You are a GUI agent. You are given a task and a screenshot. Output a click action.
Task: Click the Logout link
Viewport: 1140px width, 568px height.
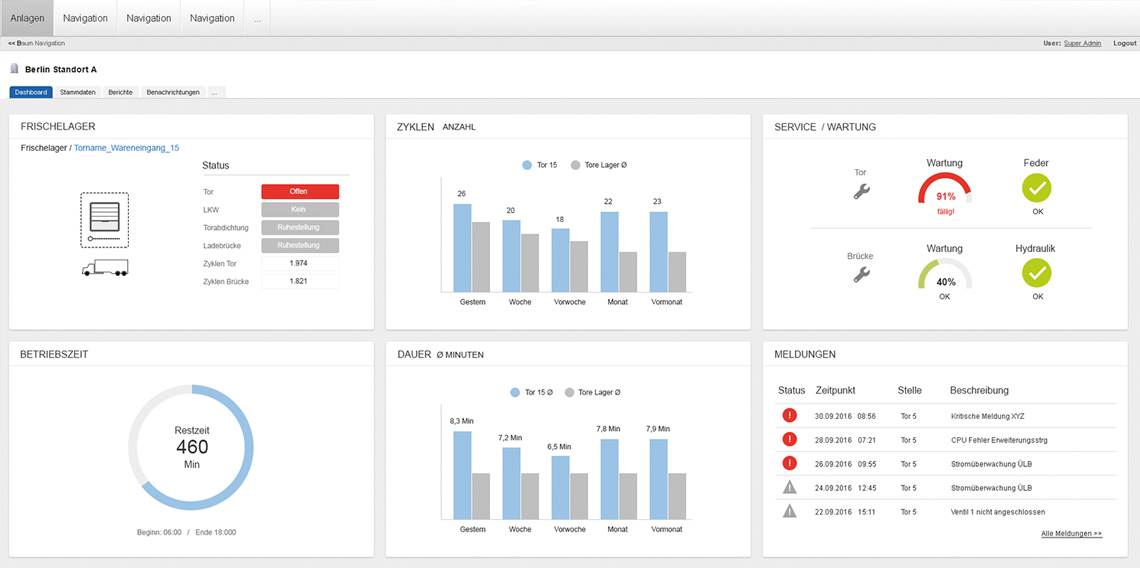pos(1124,43)
